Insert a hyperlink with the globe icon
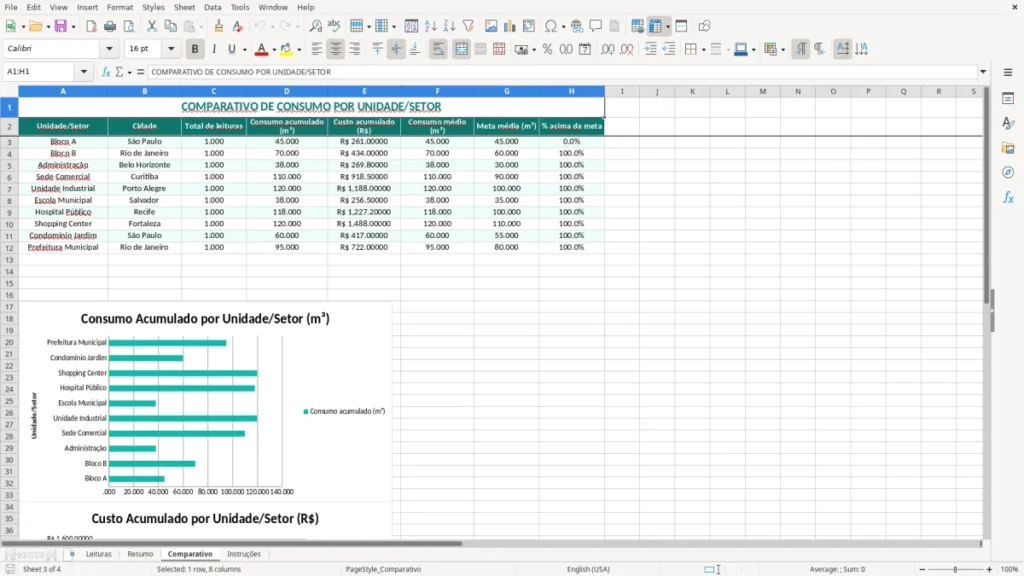Screen dimensions: 1024x576 tap(577, 26)
